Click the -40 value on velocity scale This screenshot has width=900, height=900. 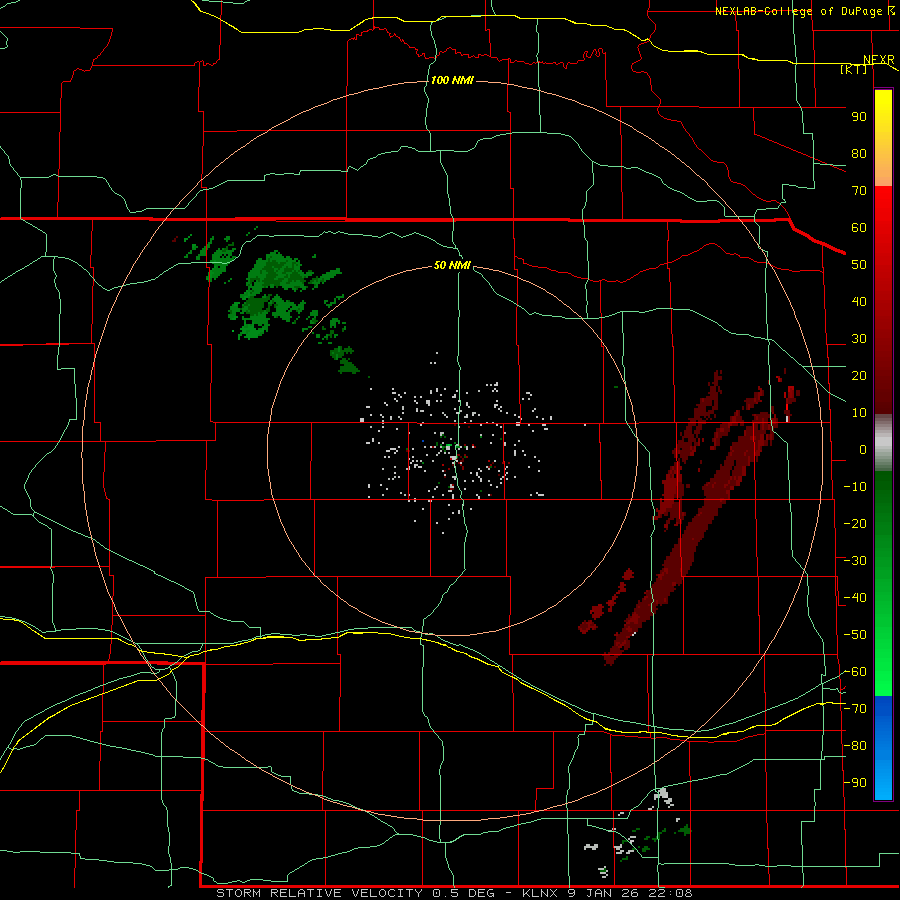coord(855,598)
